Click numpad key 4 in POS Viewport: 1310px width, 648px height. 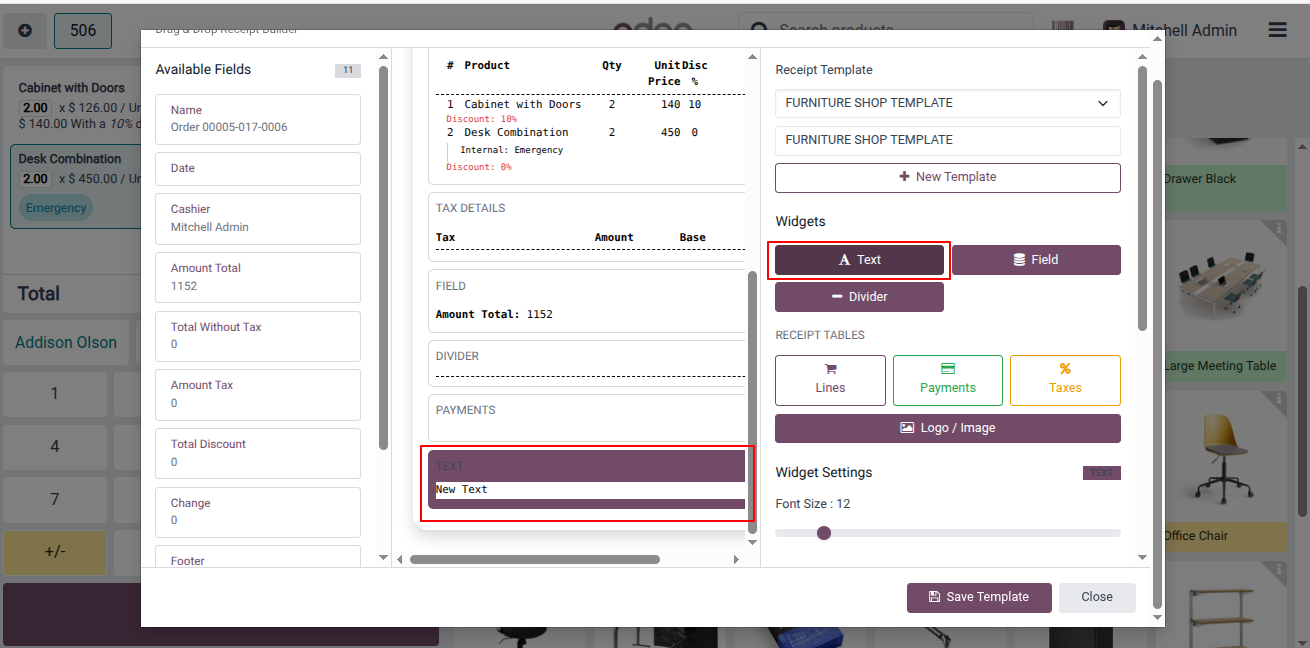(x=55, y=446)
